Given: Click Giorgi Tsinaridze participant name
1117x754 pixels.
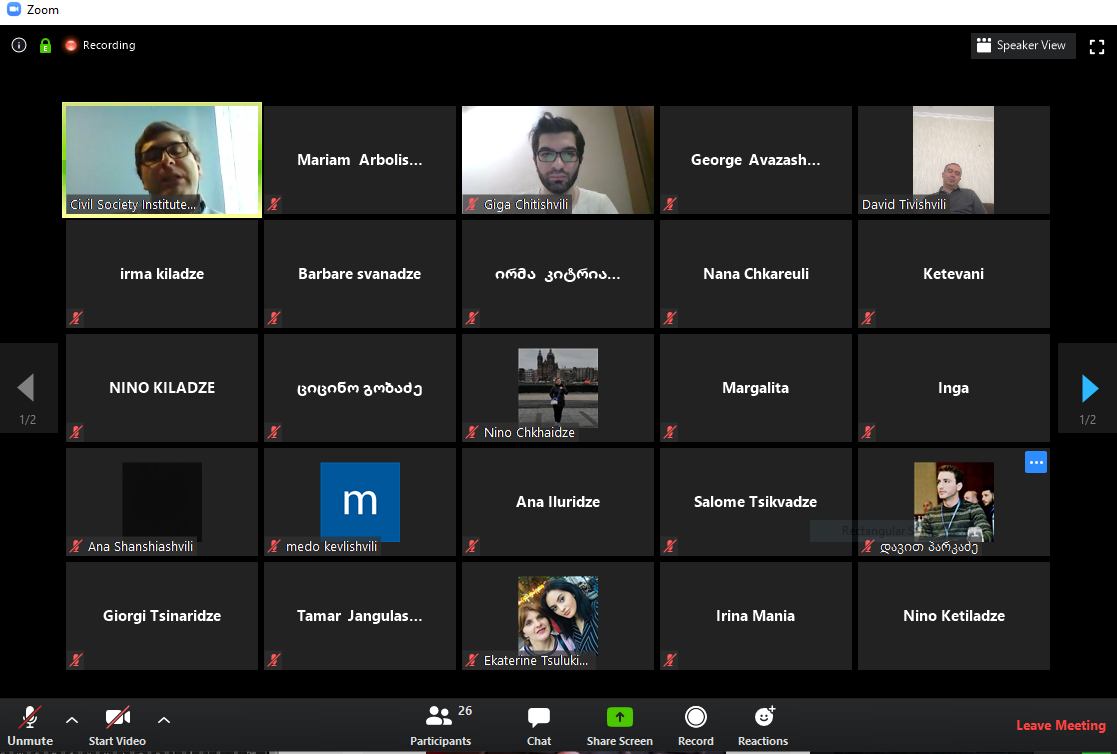Looking at the screenshot, I should [162, 616].
